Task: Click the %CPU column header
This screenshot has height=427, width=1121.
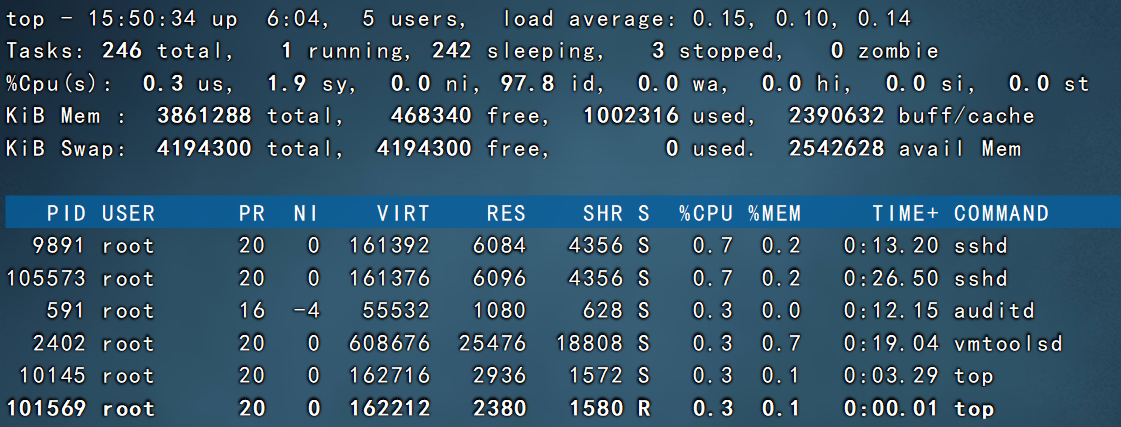Action: [706, 212]
